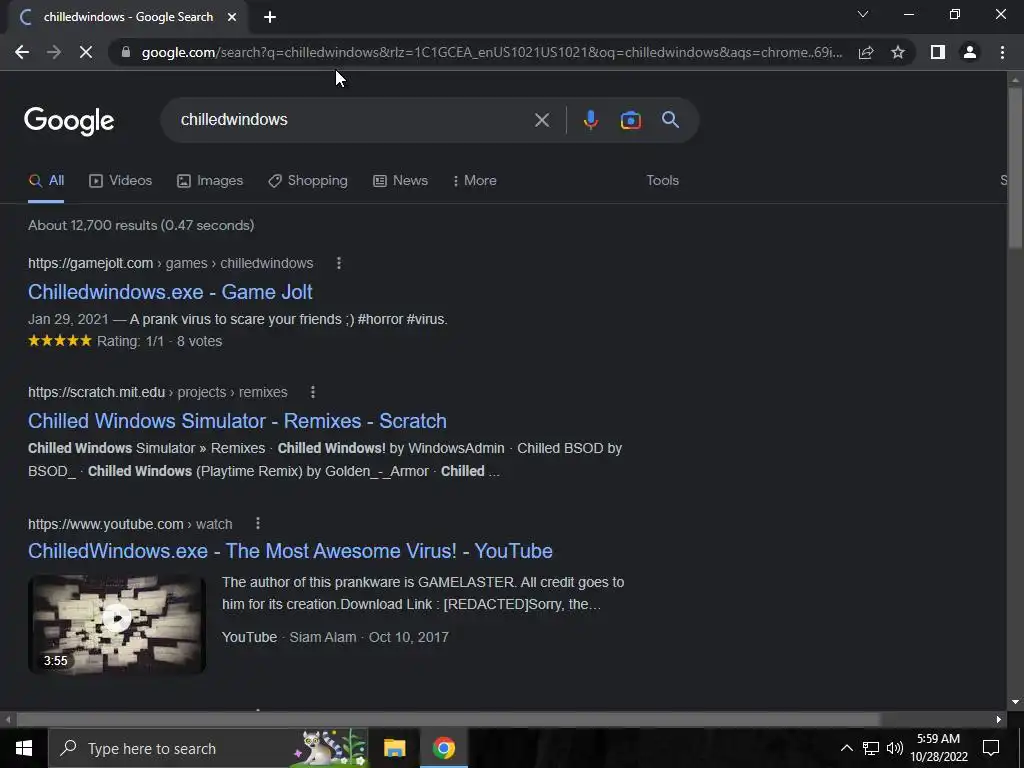View site info via the lock icon
1024x768 pixels.
126,52
